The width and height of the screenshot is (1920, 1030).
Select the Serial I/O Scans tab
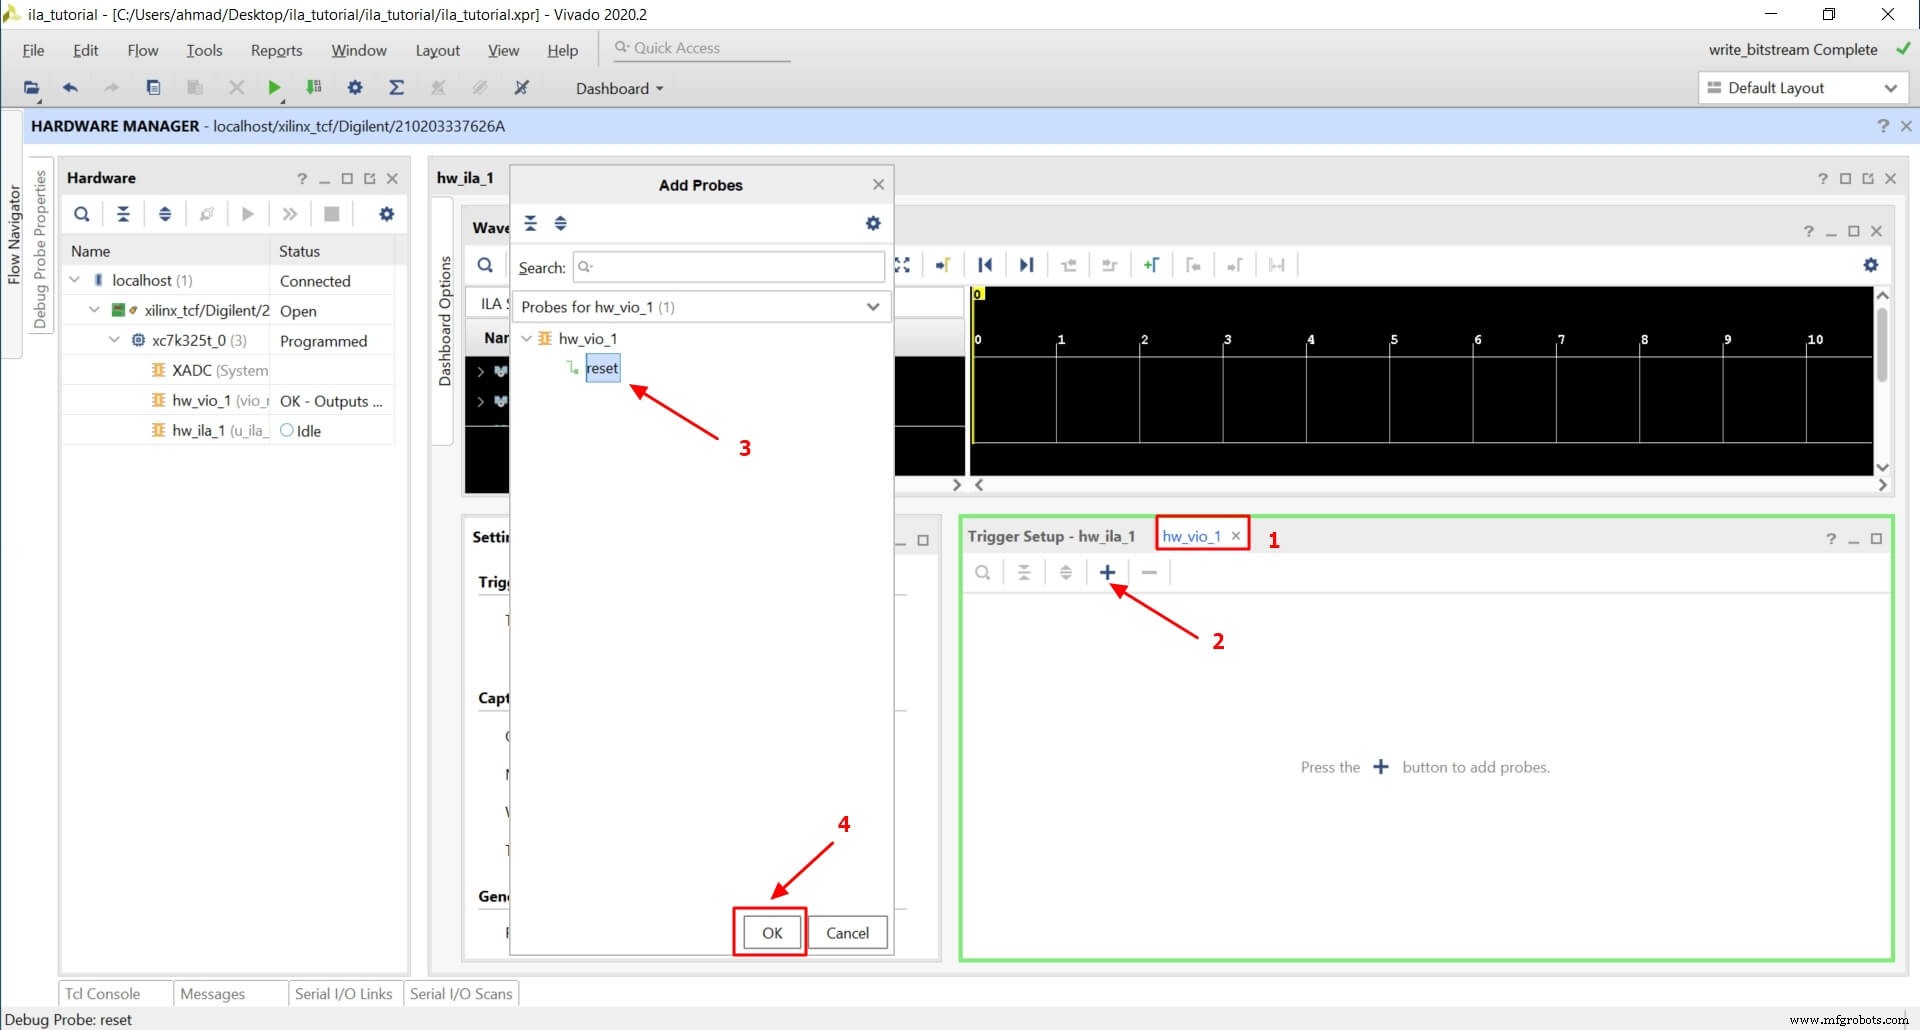[461, 993]
